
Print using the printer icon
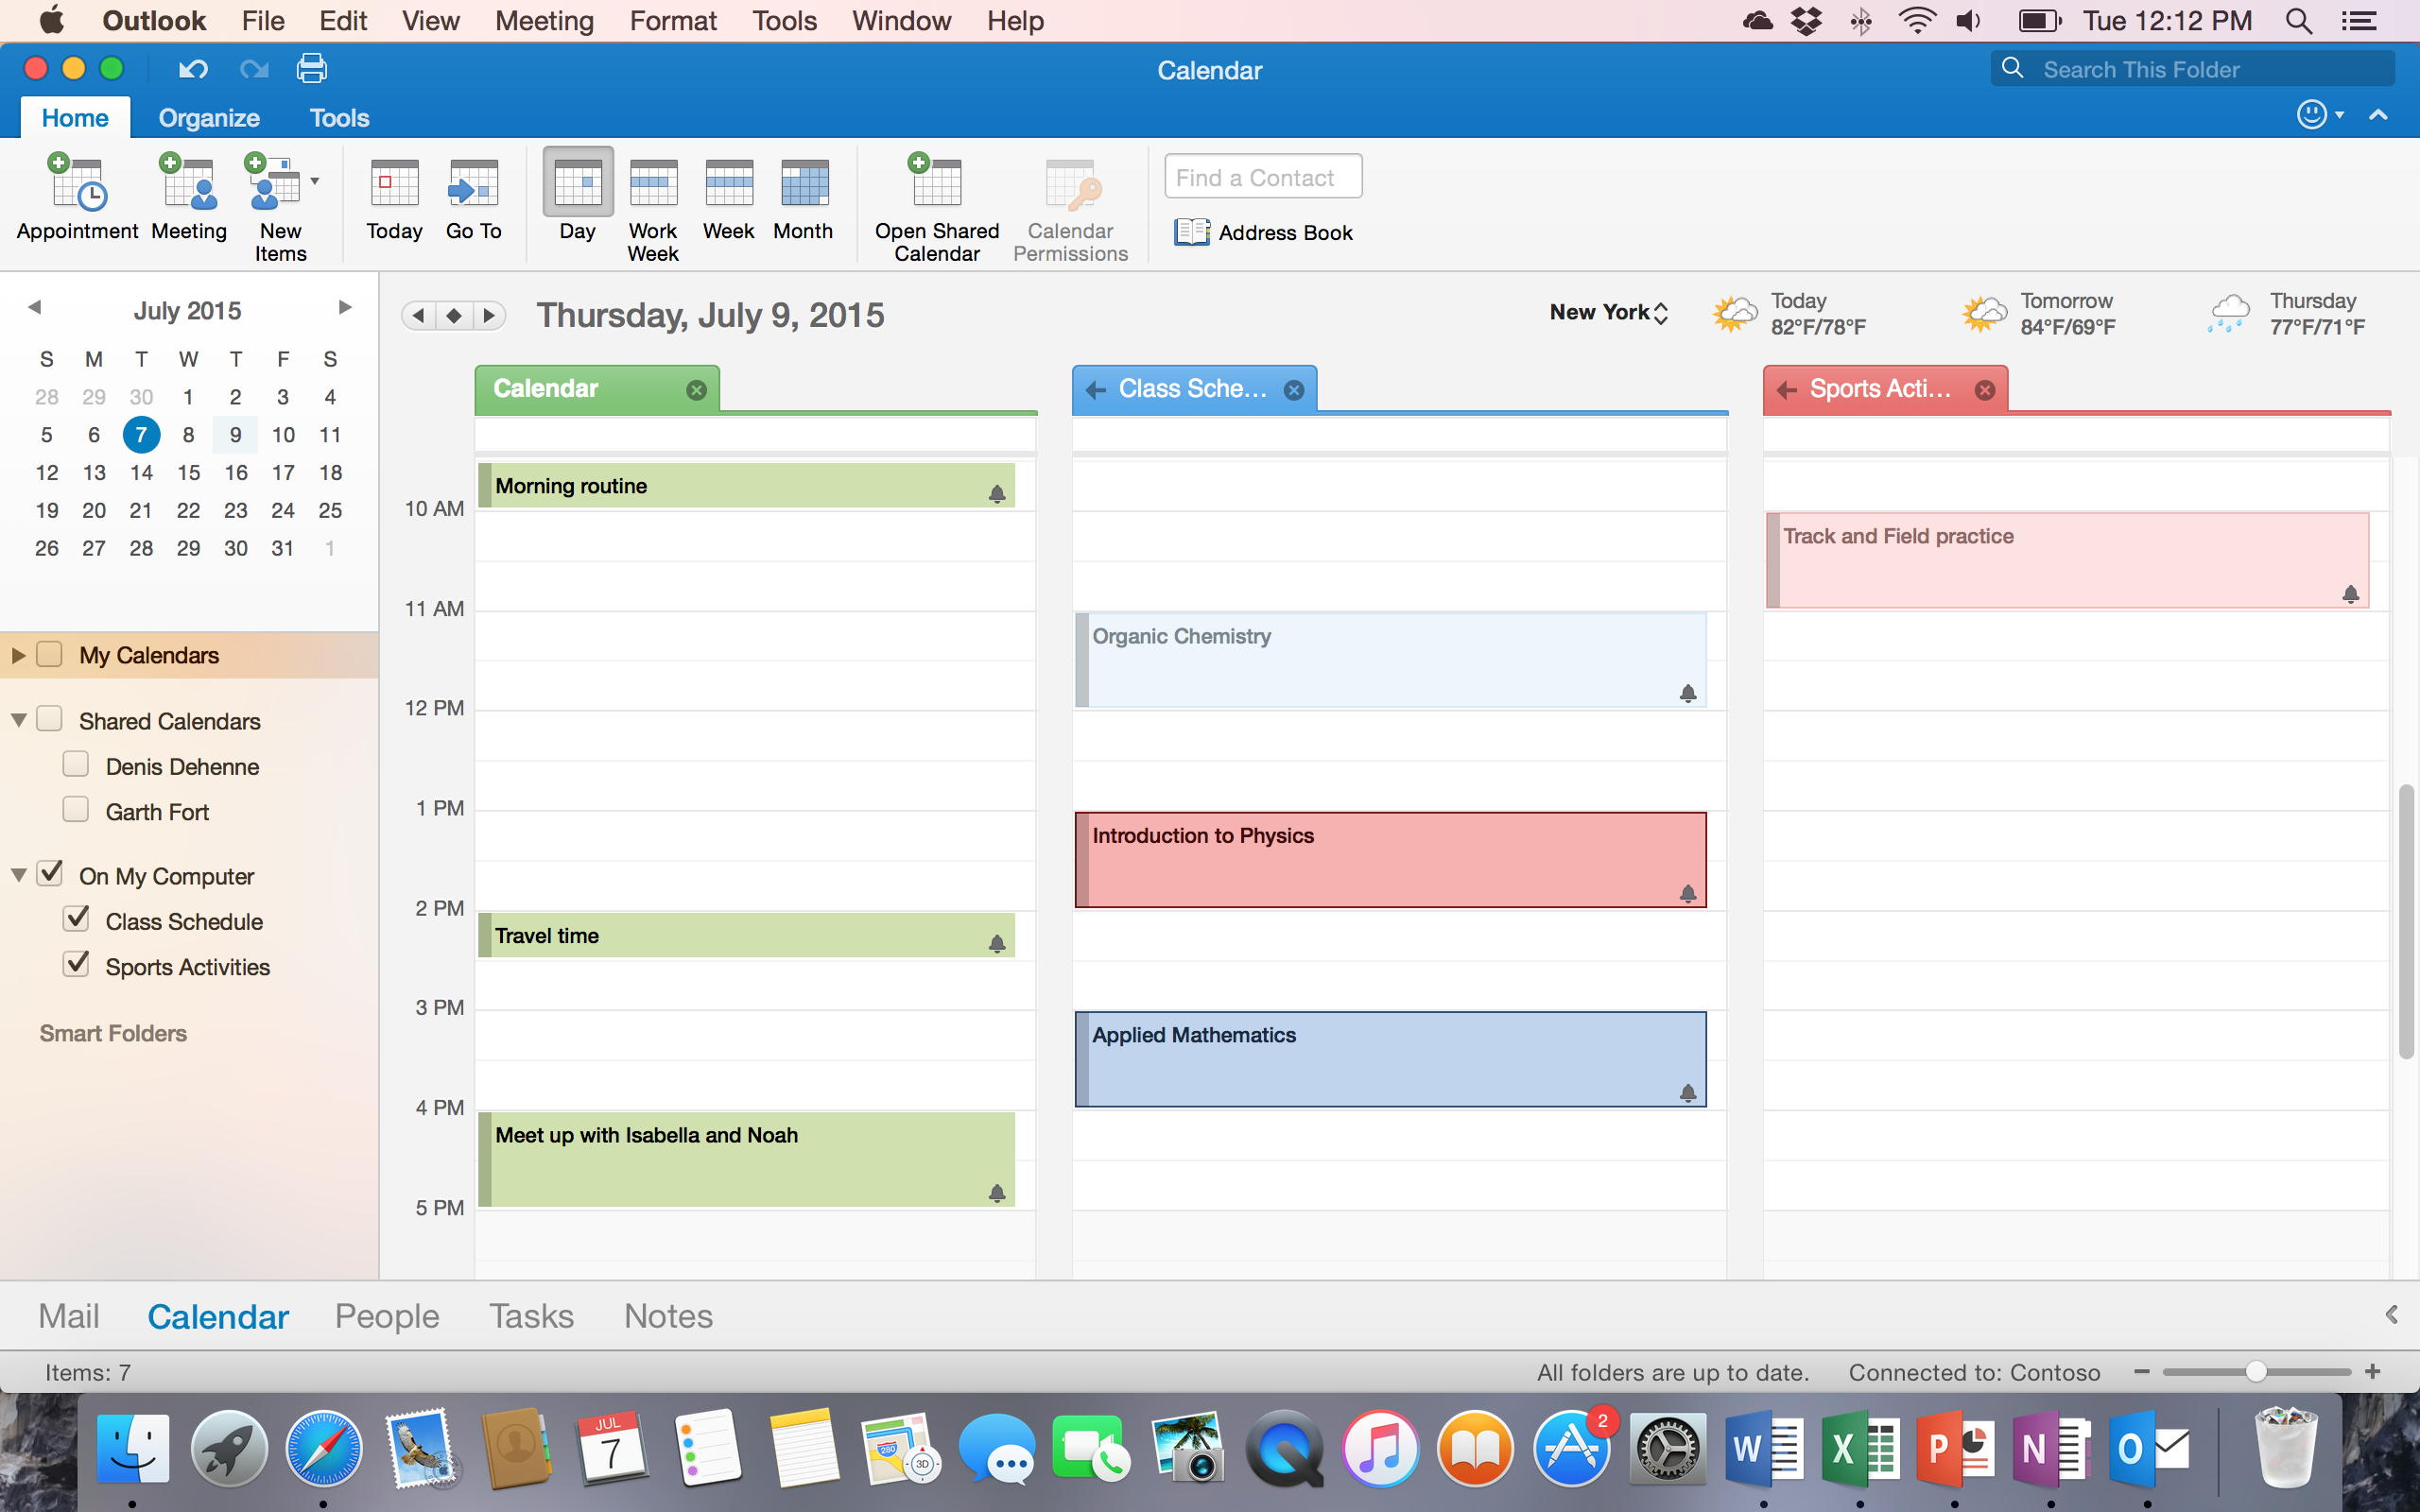(312, 69)
